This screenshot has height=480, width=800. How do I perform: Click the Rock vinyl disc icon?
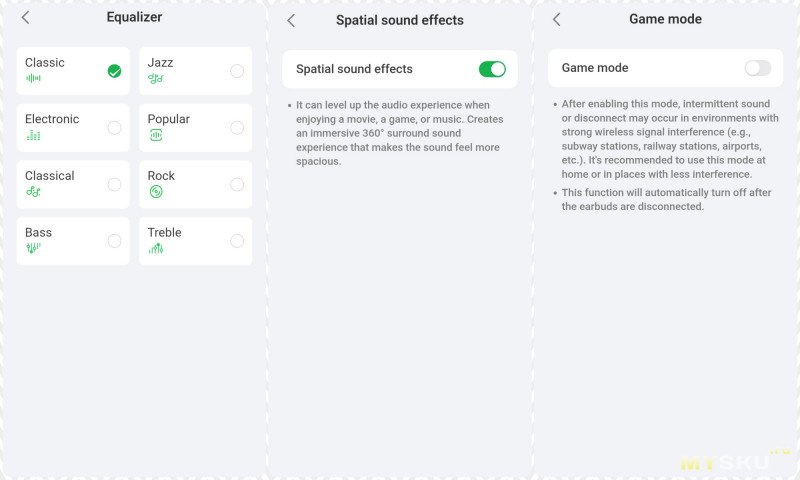pos(155,192)
